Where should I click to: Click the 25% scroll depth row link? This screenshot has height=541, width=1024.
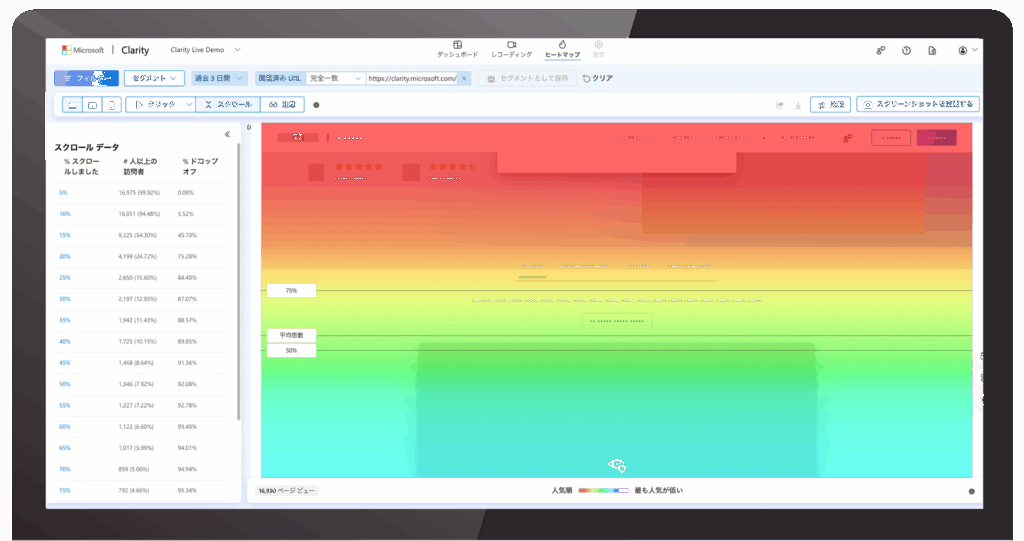(x=65, y=278)
